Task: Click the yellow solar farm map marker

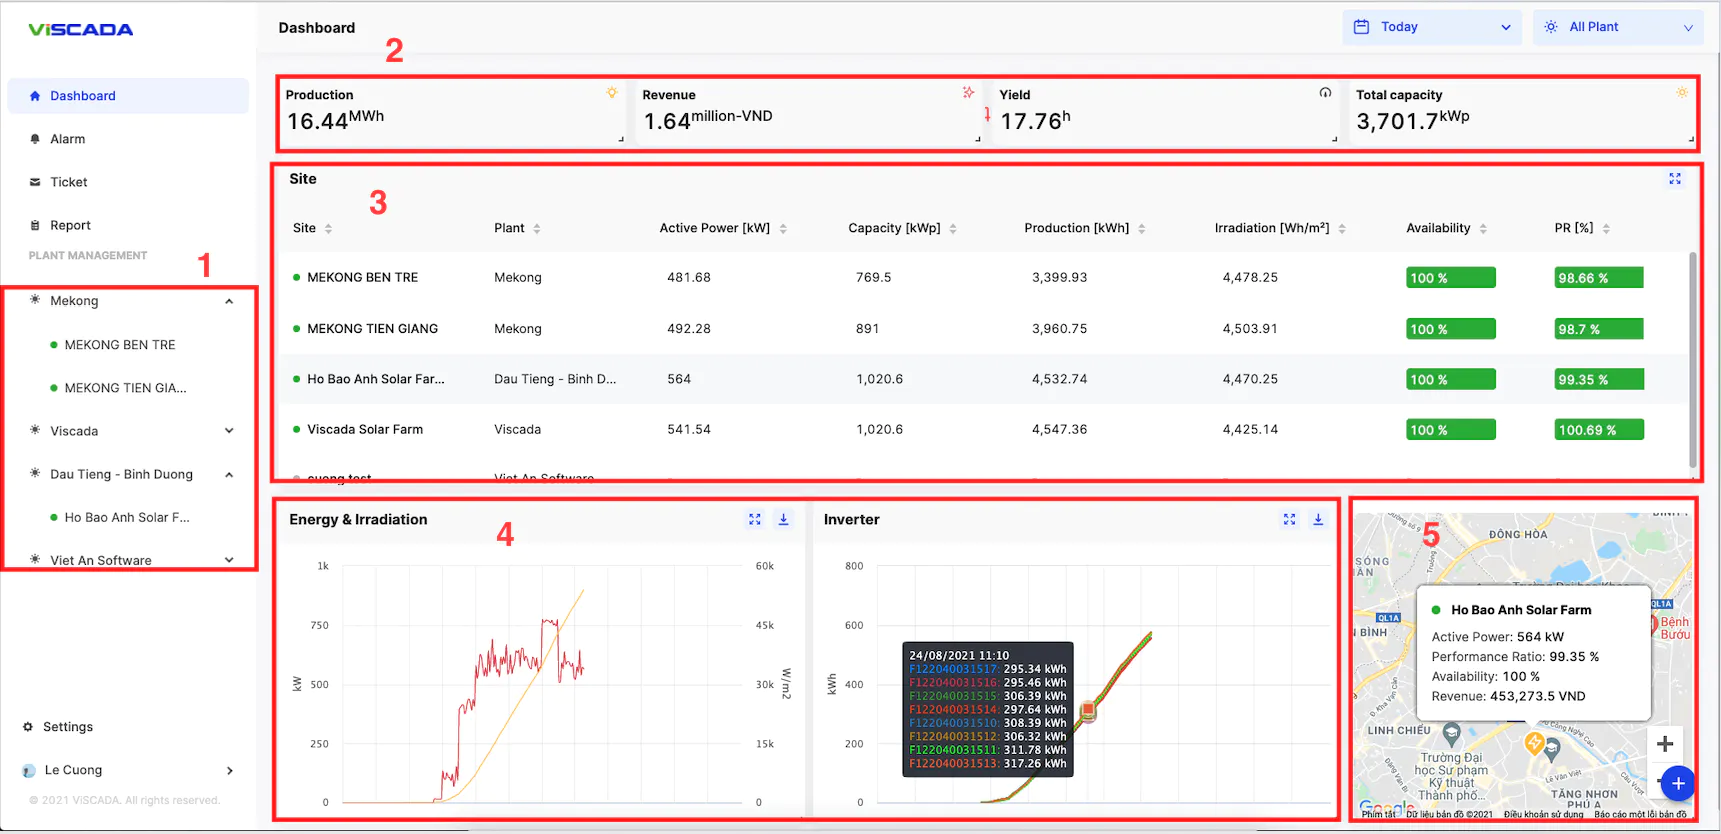Action: (1534, 743)
